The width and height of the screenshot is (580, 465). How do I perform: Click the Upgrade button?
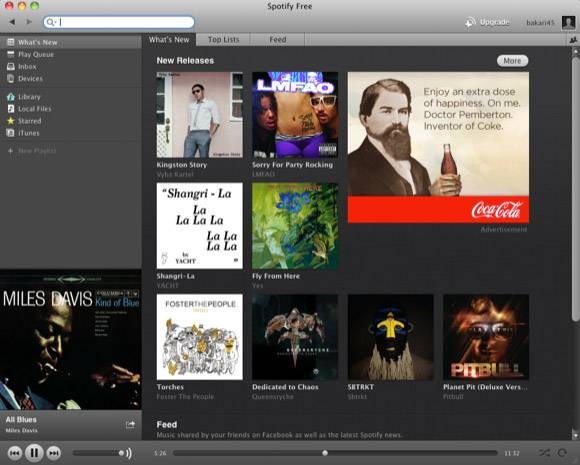(487, 22)
